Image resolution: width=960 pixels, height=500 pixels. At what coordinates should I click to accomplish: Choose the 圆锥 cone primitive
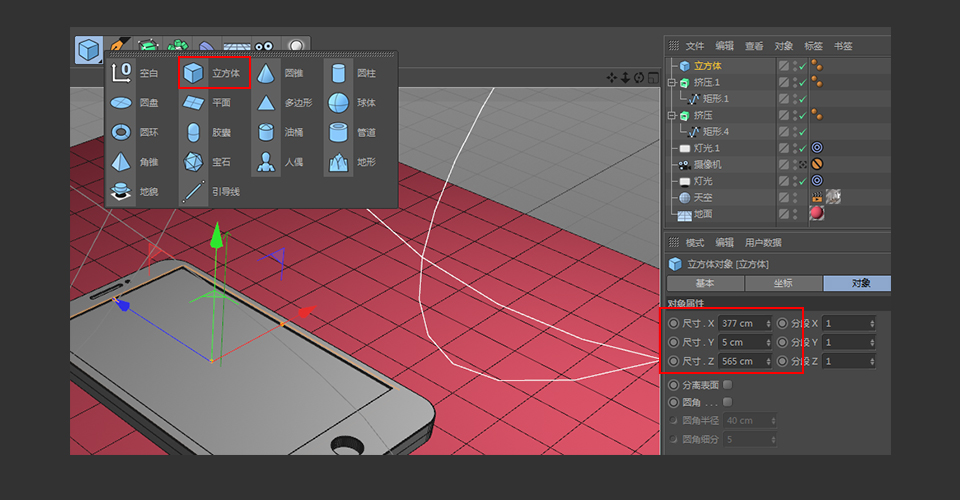pos(266,73)
